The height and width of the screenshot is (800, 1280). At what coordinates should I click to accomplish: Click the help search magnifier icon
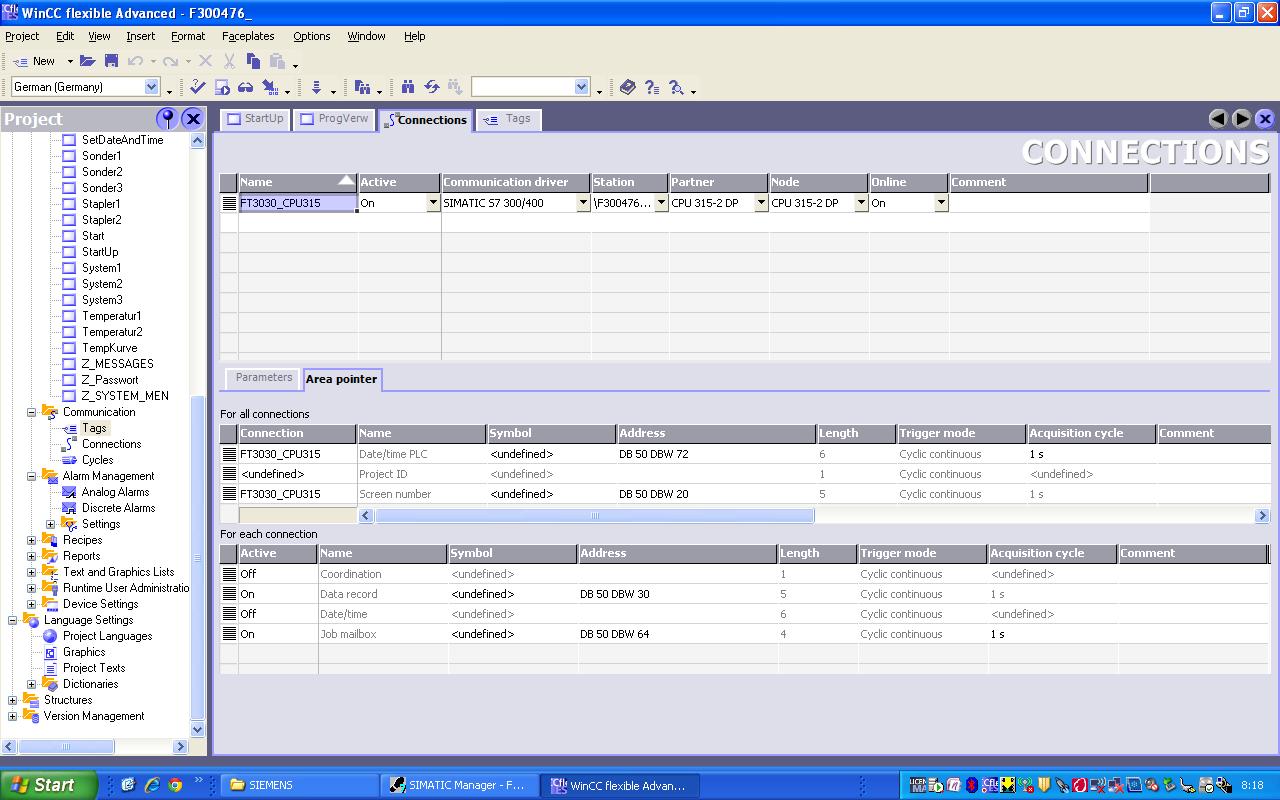[x=676, y=87]
